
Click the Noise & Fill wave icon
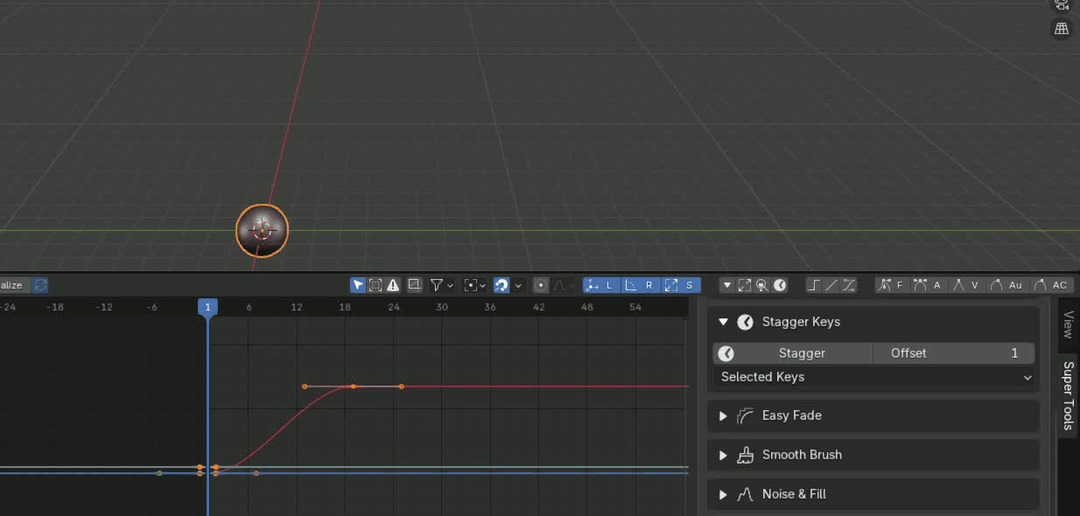coord(745,494)
